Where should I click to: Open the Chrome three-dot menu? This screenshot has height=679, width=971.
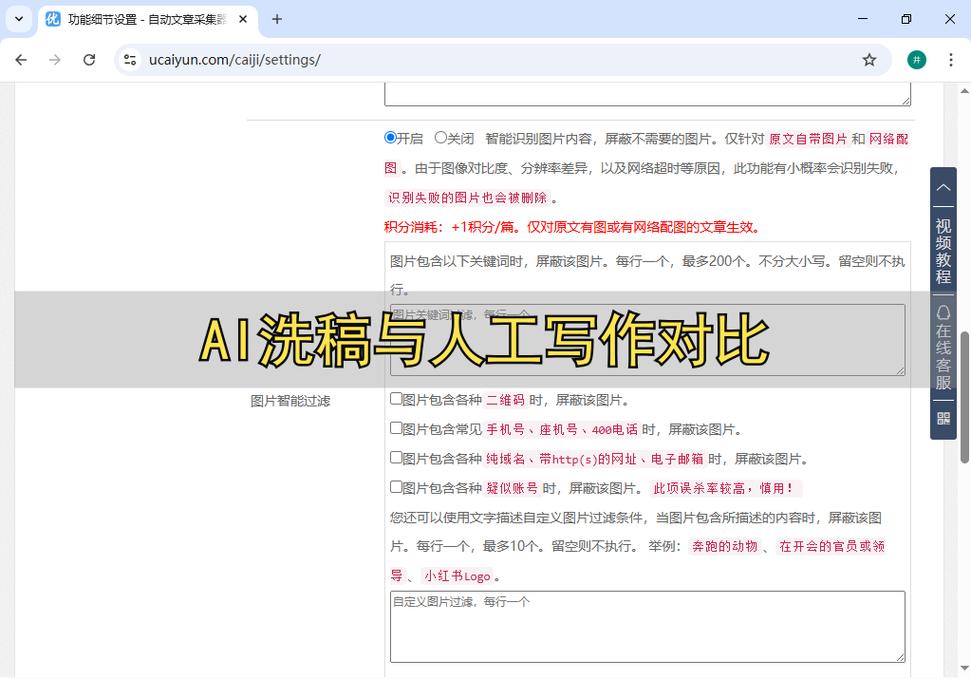tap(951, 59)
